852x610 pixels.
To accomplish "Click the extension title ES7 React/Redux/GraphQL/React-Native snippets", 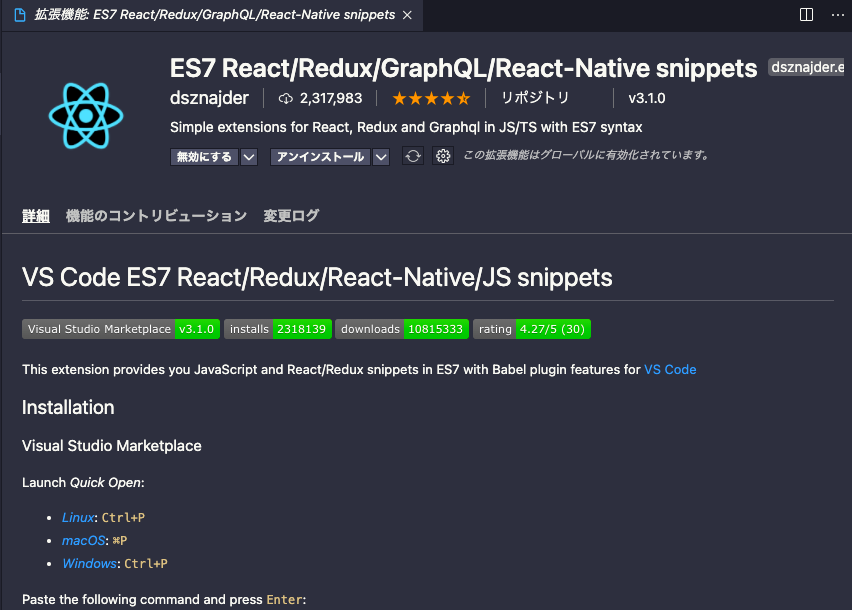I will click(463, 68).
